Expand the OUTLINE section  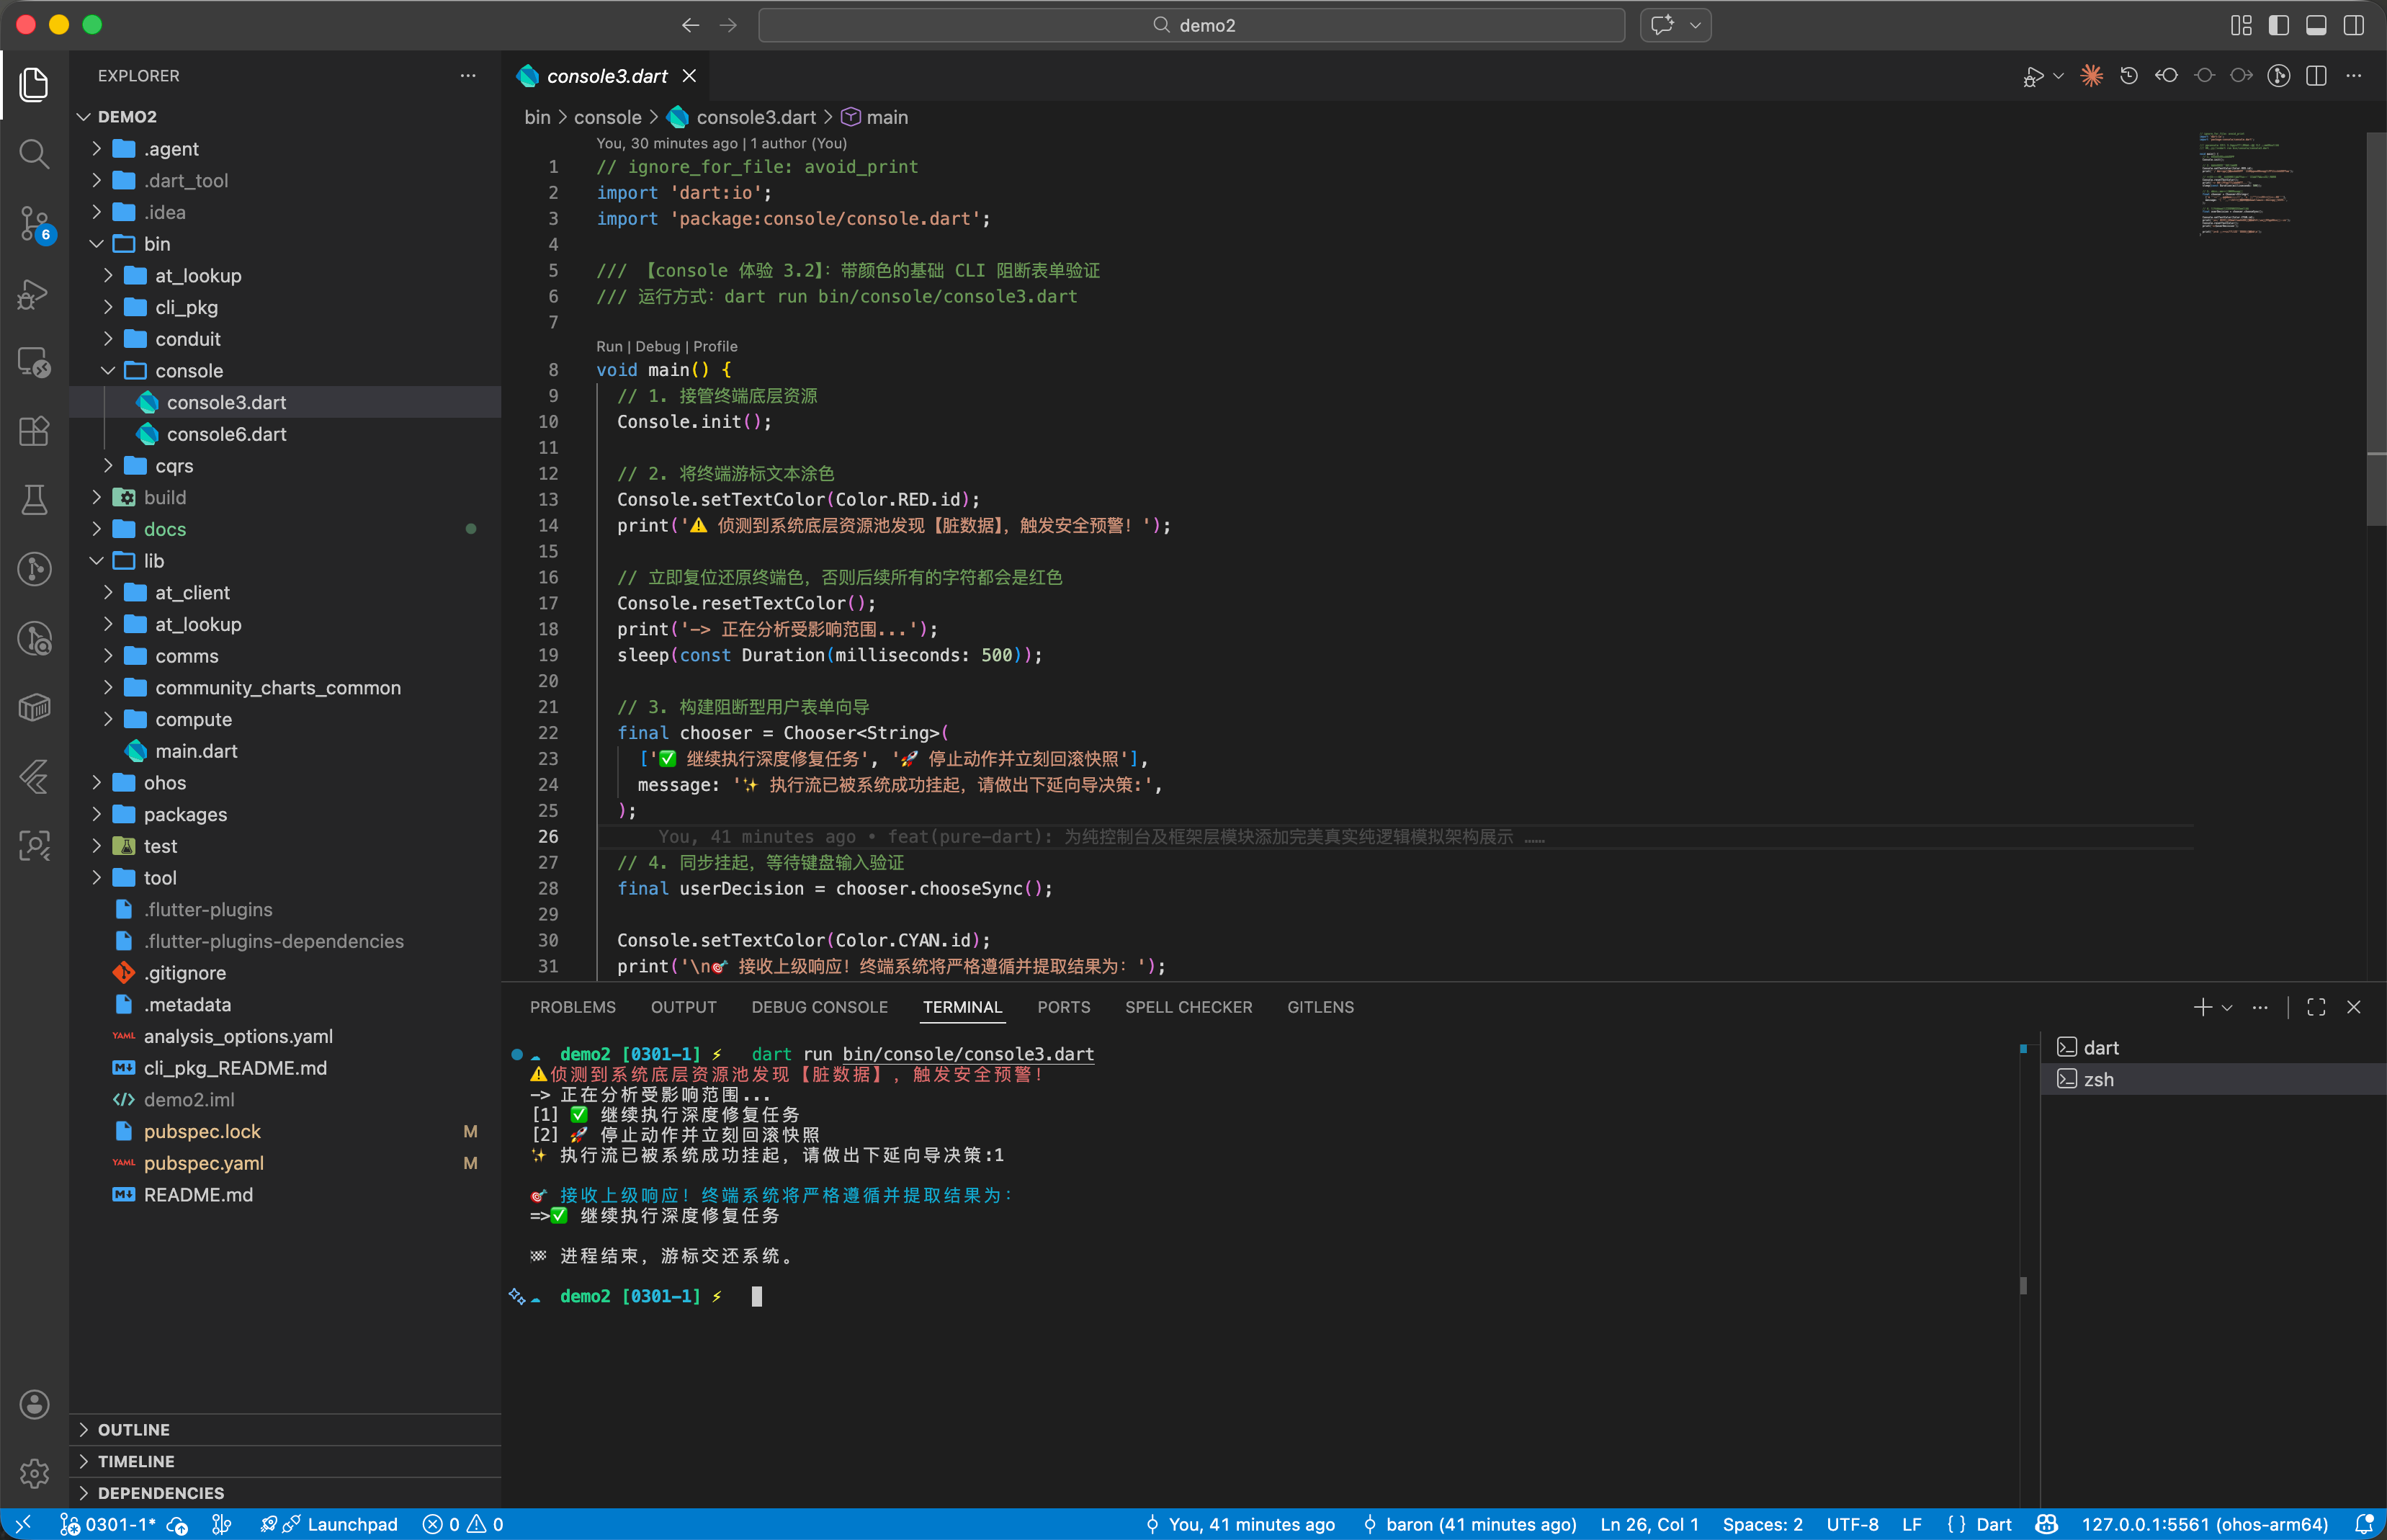[134, 1429]
